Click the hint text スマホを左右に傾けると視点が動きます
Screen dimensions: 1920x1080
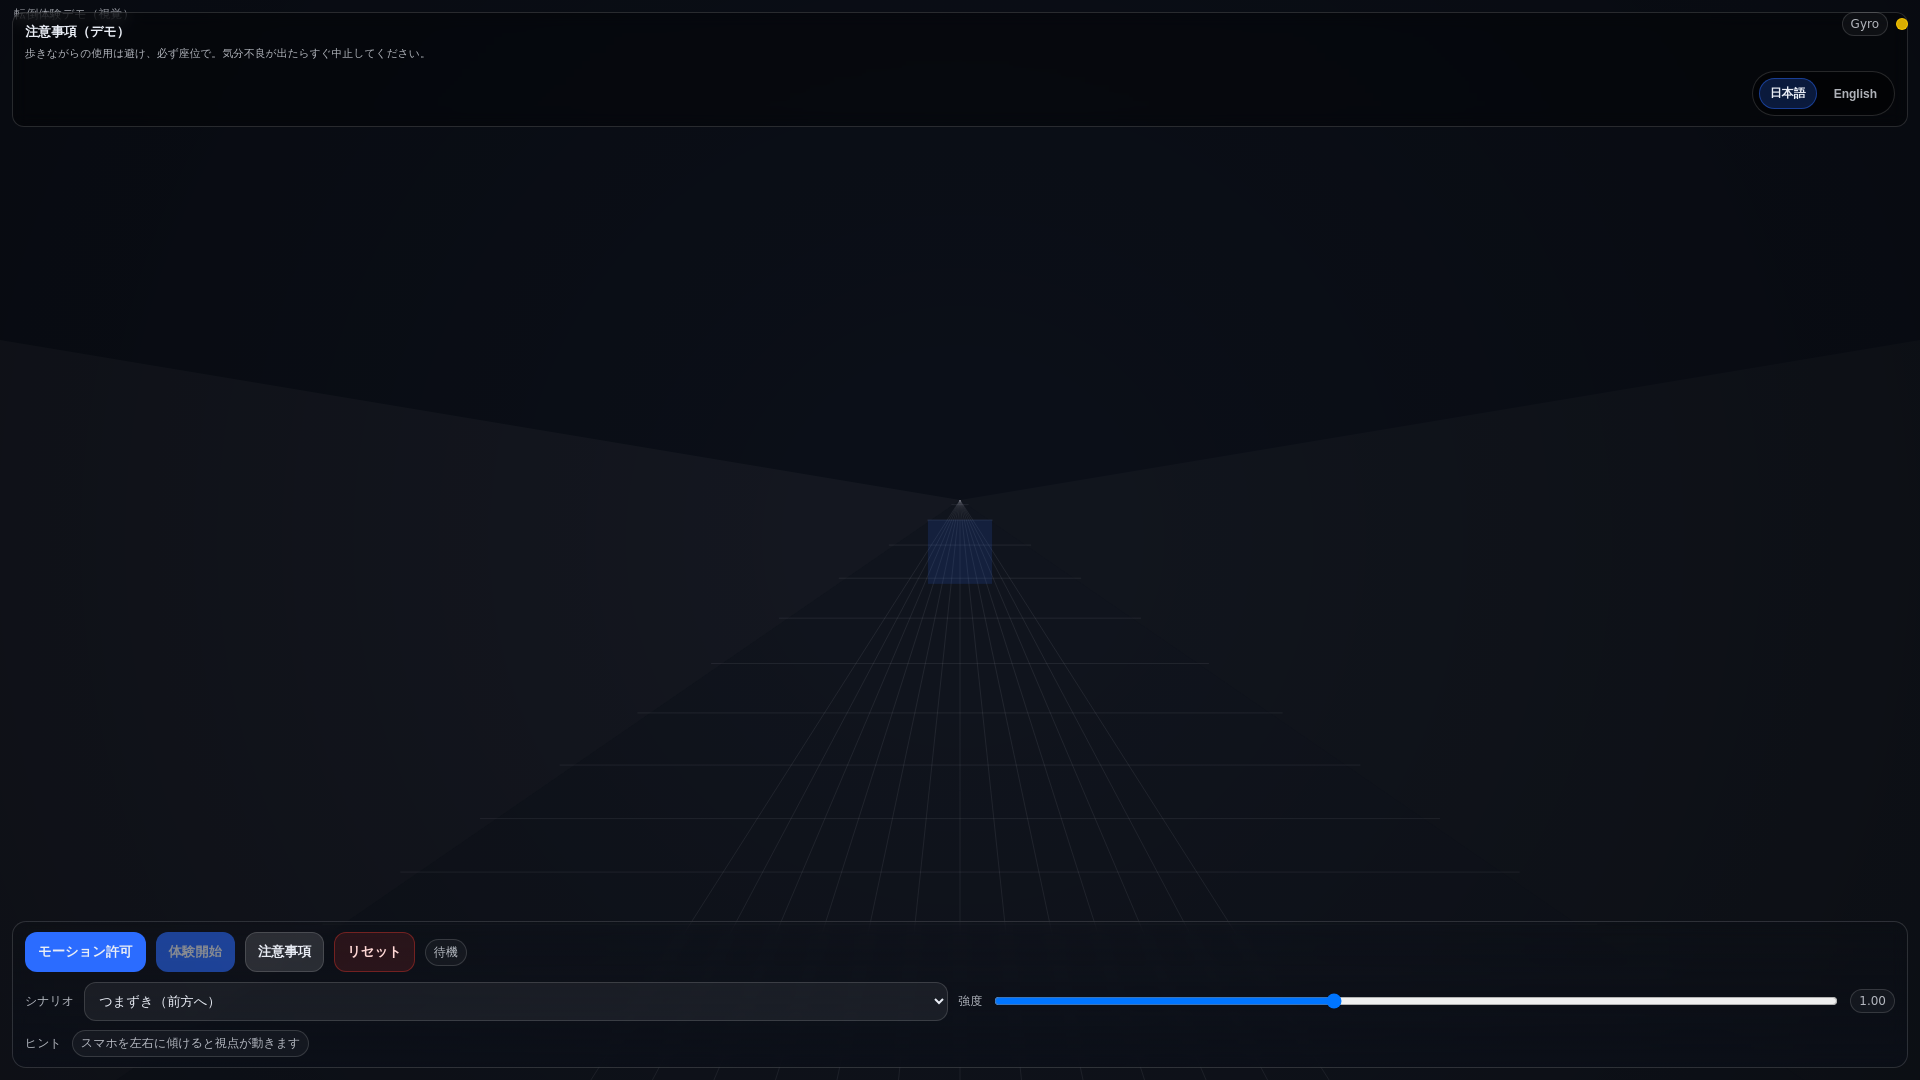click(190, 1044)
